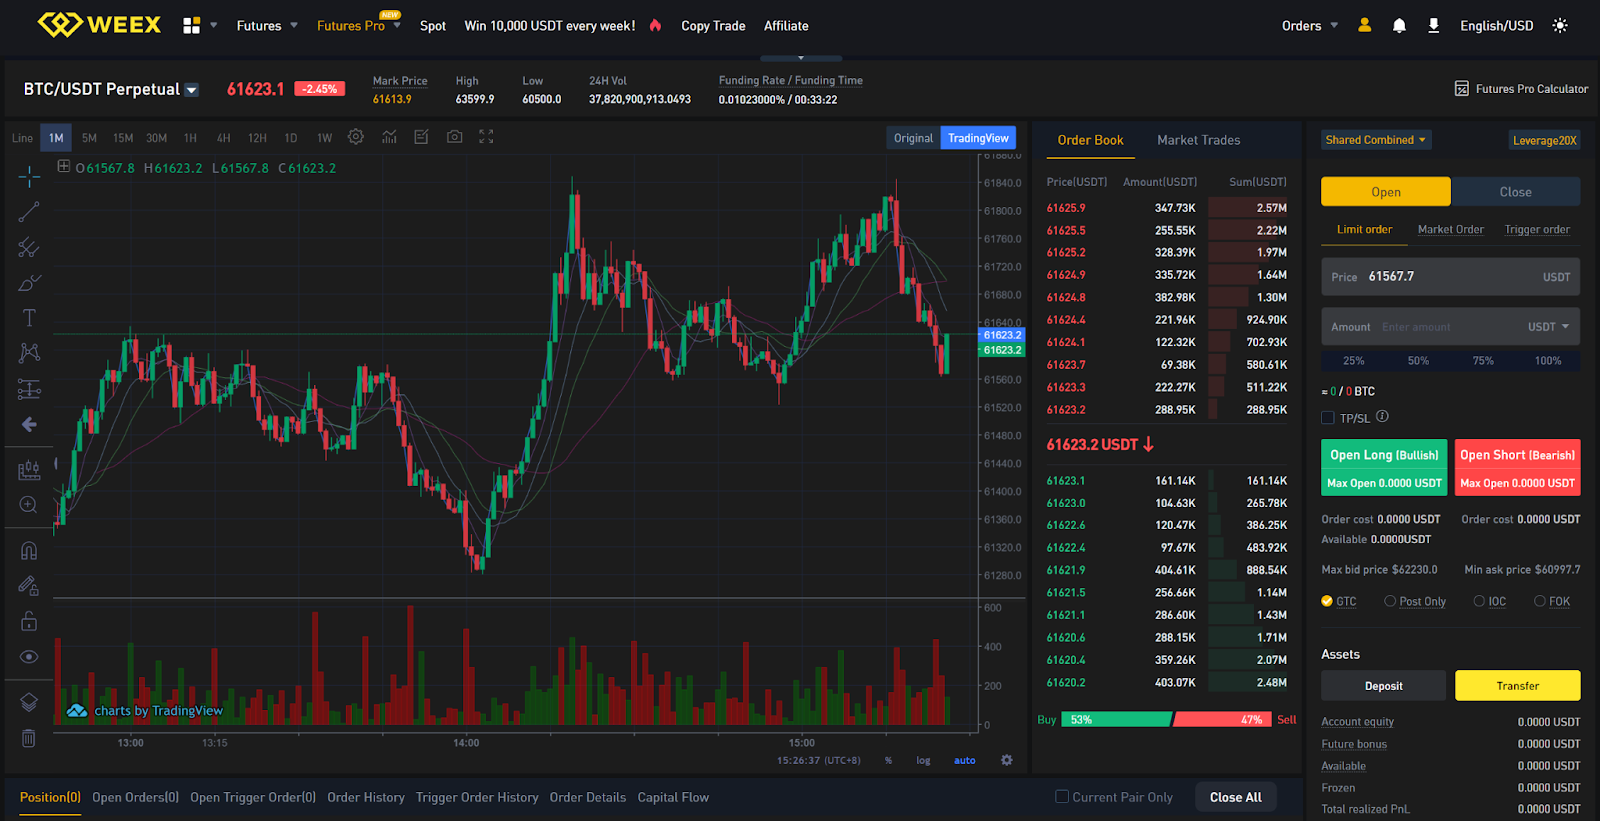Select the IOC radio option
1600x821 pixels.
[x=1479, y=601]
